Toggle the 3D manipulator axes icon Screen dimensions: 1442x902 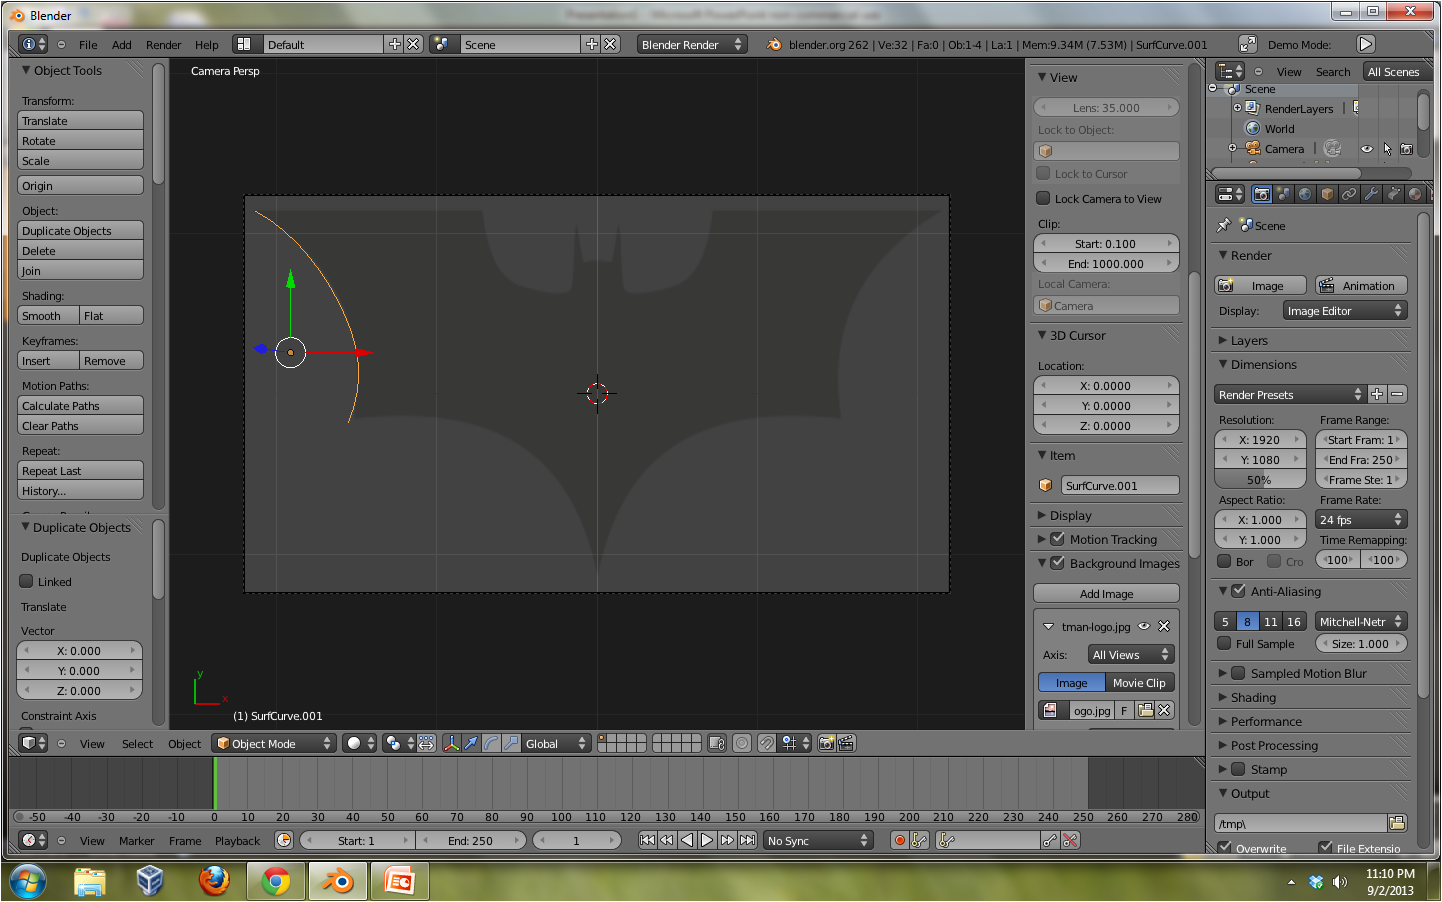(451, 743)
